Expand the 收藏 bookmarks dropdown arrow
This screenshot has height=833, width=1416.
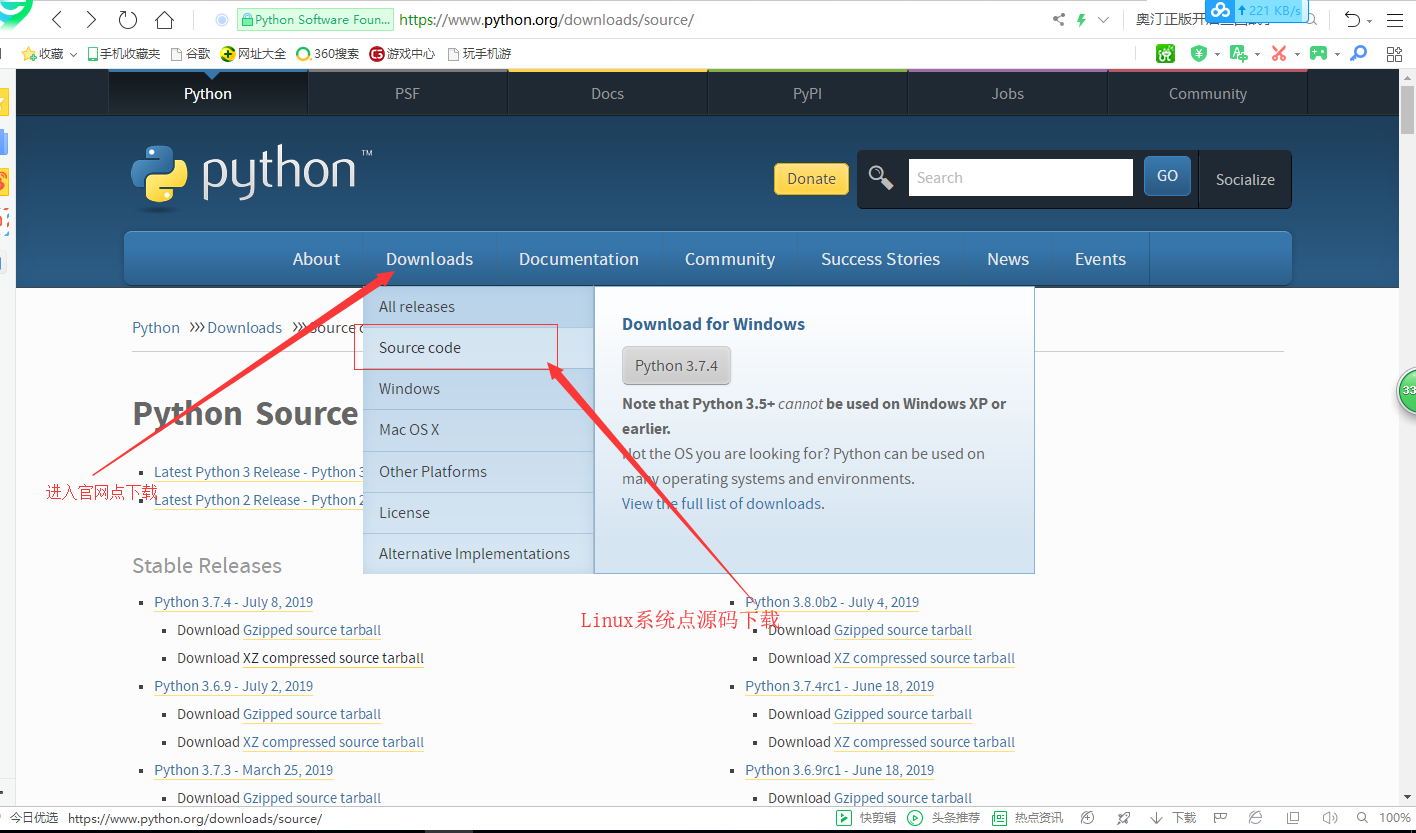(x=73, y=55)
